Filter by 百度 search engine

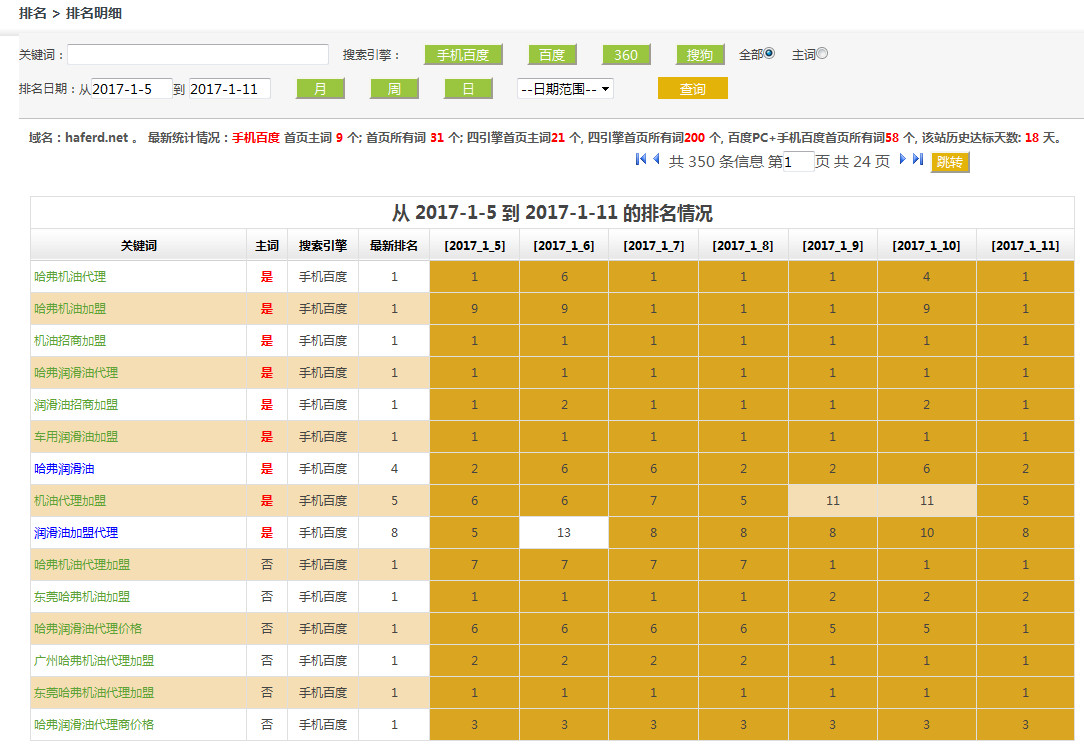coord(552,55)
